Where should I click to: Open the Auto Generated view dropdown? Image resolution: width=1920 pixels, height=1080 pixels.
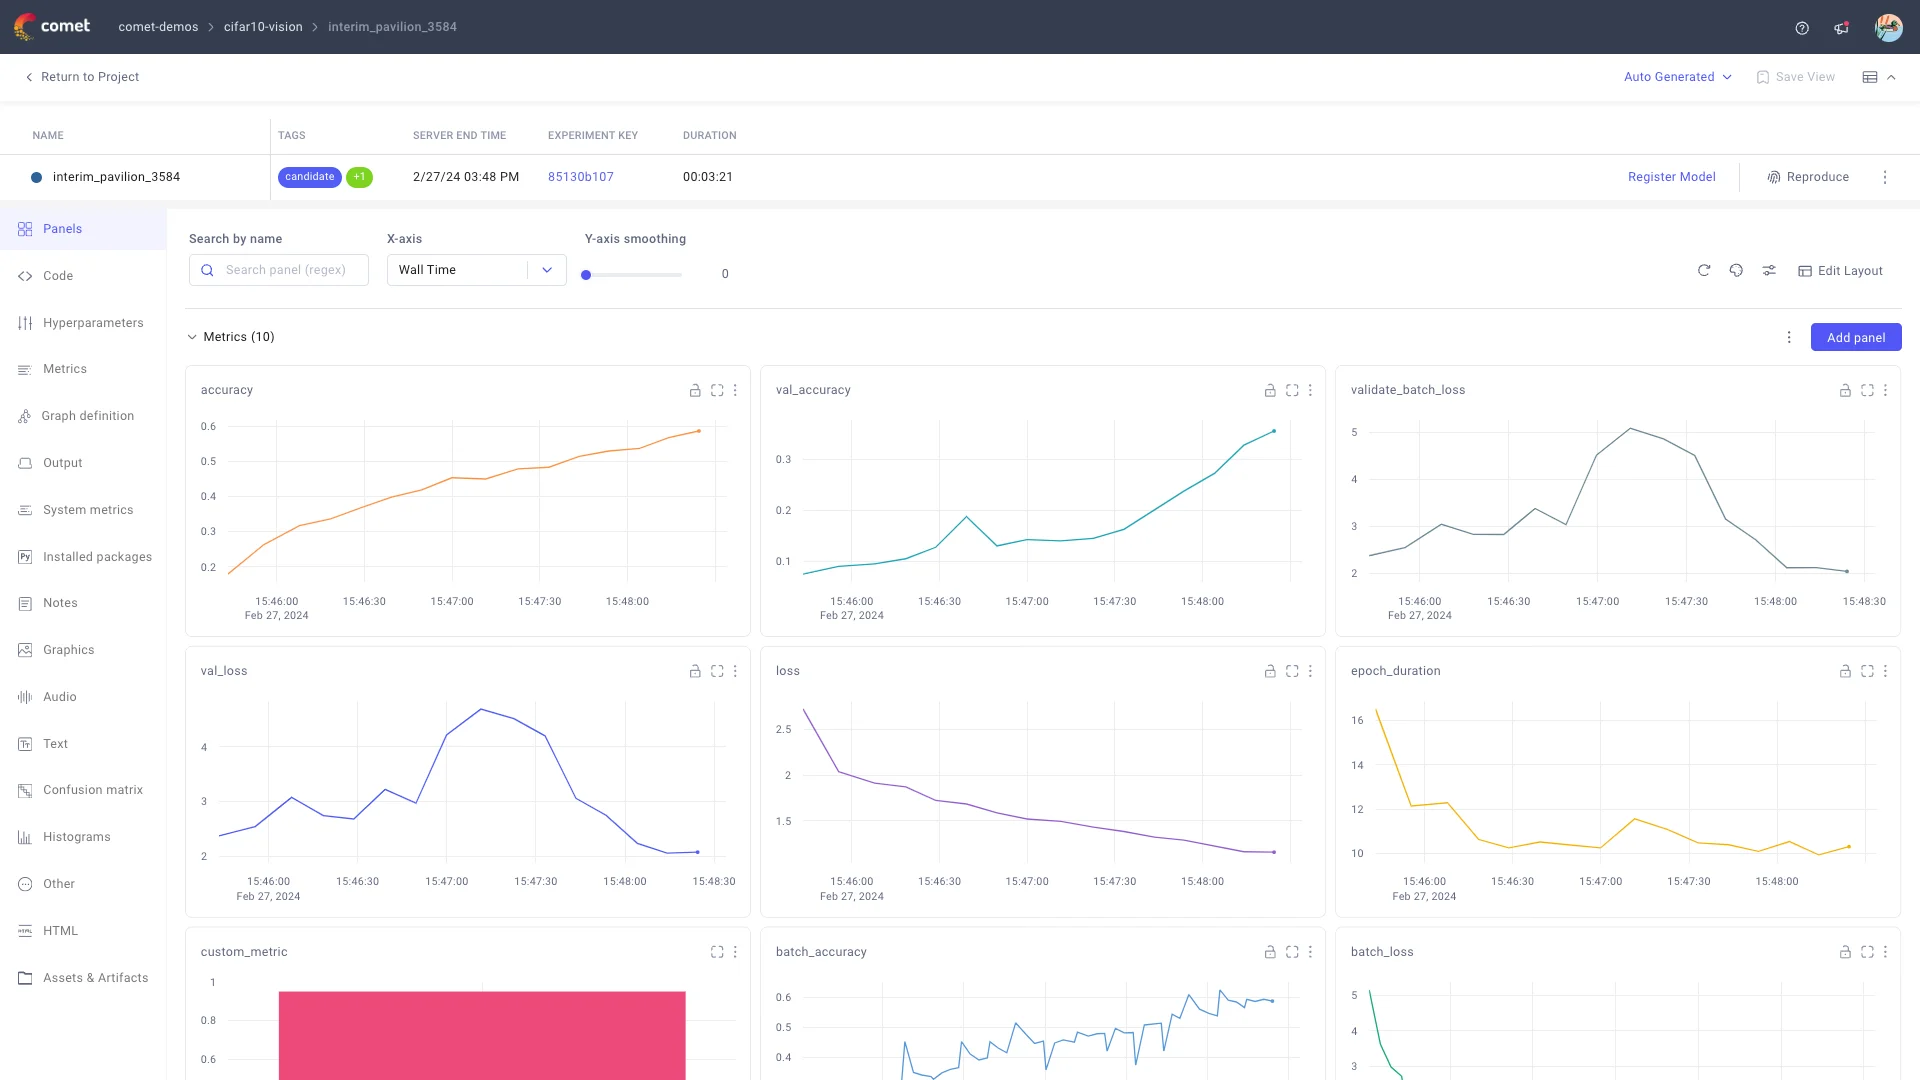(1677, 77)
